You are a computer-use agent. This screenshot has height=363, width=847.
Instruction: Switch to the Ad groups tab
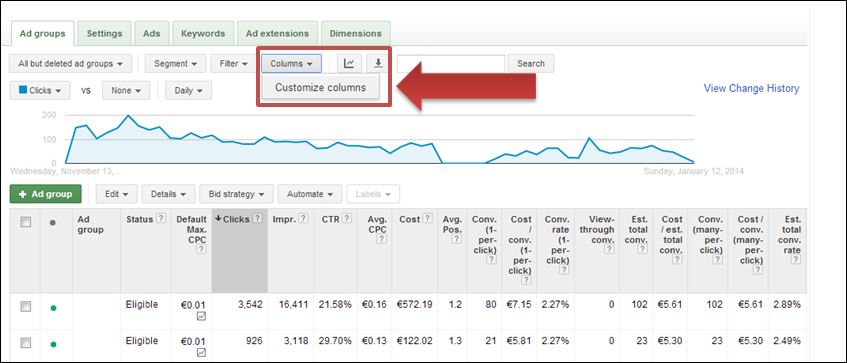42,33
